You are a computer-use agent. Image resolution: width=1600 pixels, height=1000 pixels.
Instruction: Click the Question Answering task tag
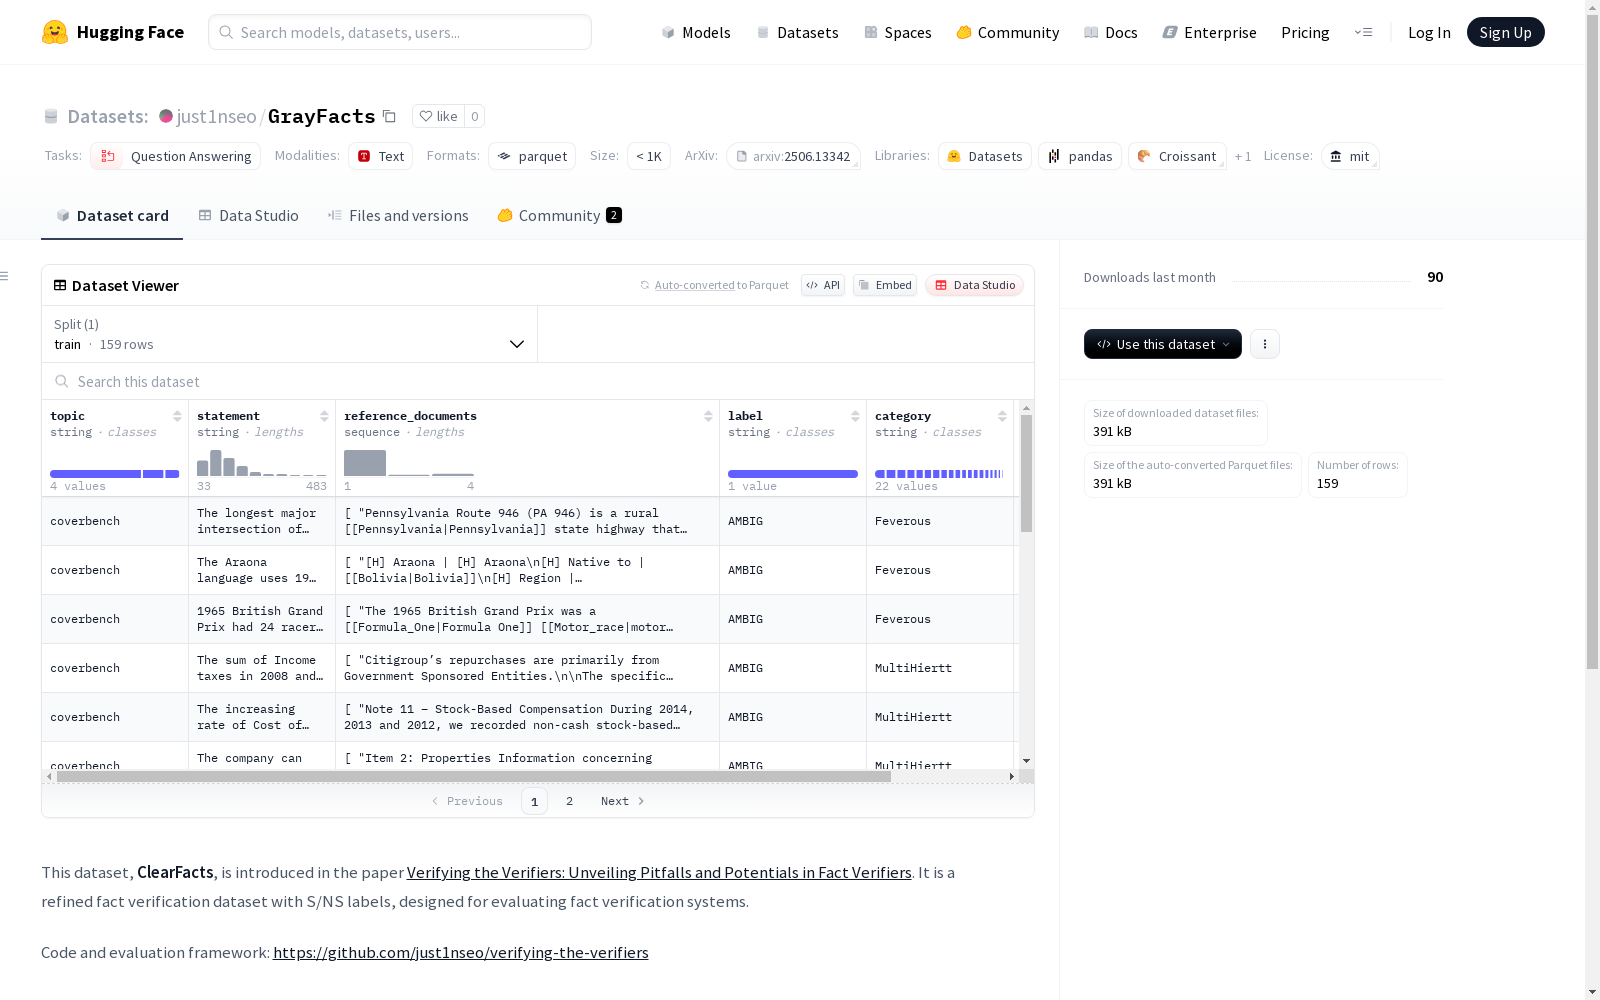tap(175, 156)
